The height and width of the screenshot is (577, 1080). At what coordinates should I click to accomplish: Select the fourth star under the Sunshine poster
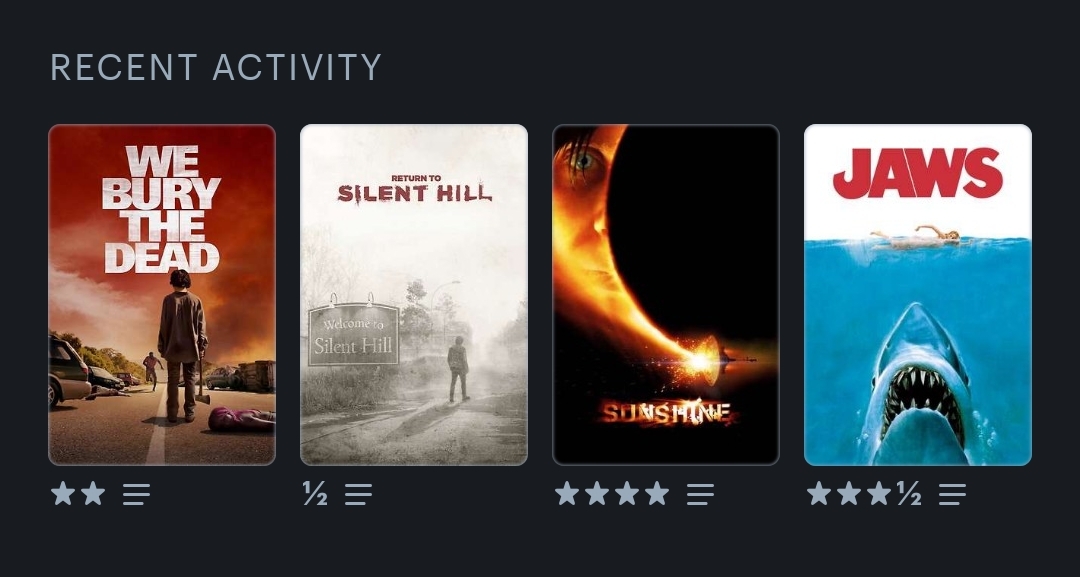657,493
